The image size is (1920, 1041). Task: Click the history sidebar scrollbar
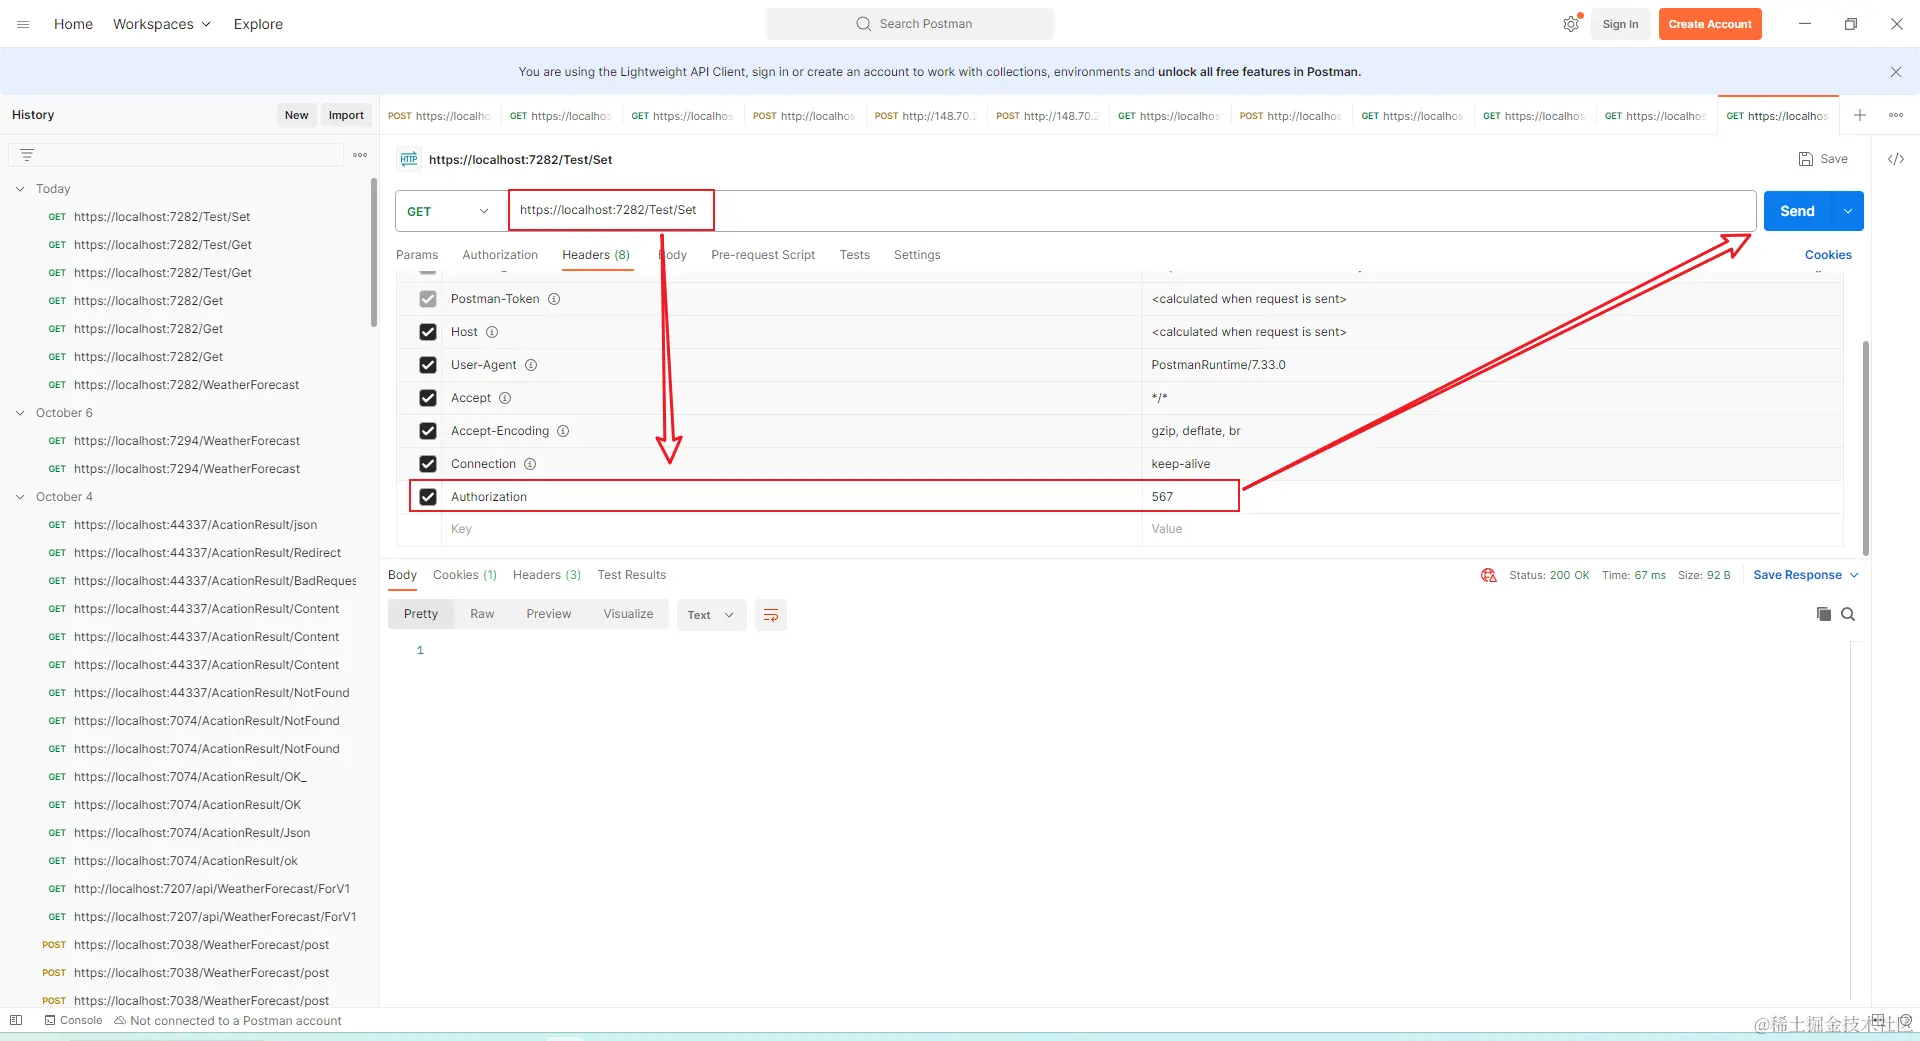374,252
